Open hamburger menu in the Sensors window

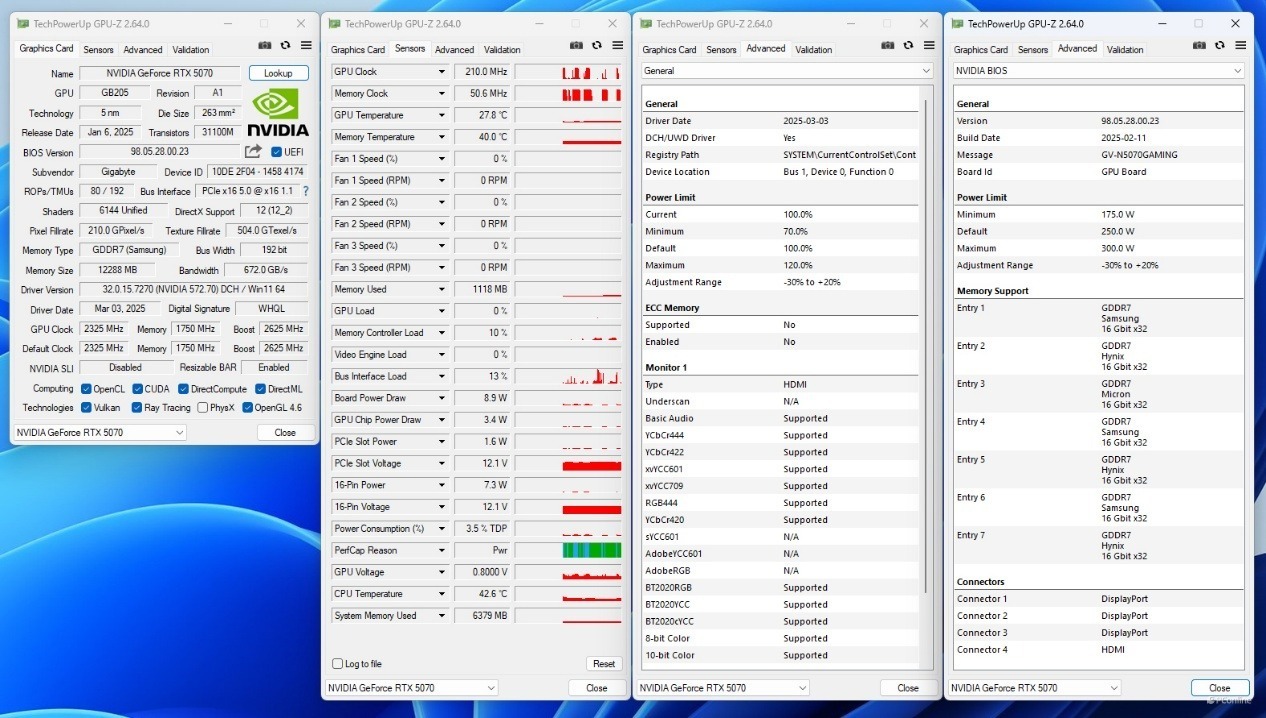tap(617, 46)
